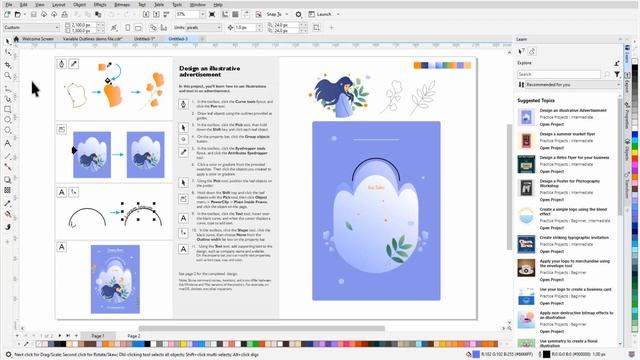The width and height of the screenshot is (640, 360).
Task: Click Portrait orientation icon
Action: pos(128,28)
